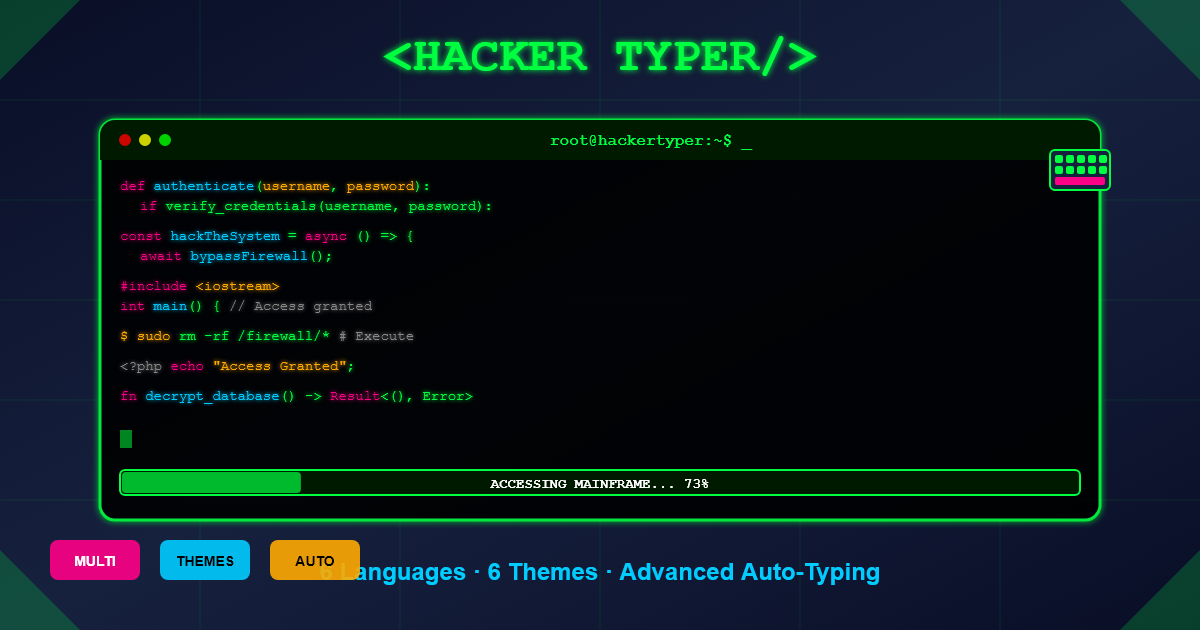Open the on-screen keyboard icon
Screen dimensions: 1200x630
tap(1079, 169)
